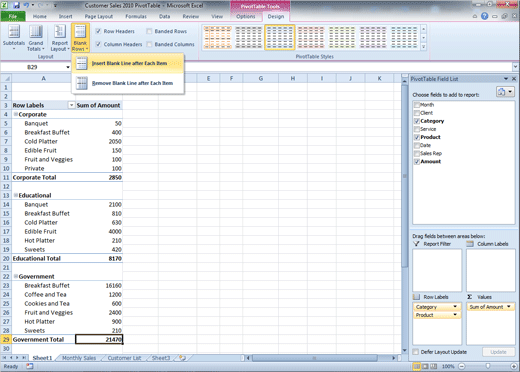
Task: Open the Grand Totals menu
Action: click(36, 38)
